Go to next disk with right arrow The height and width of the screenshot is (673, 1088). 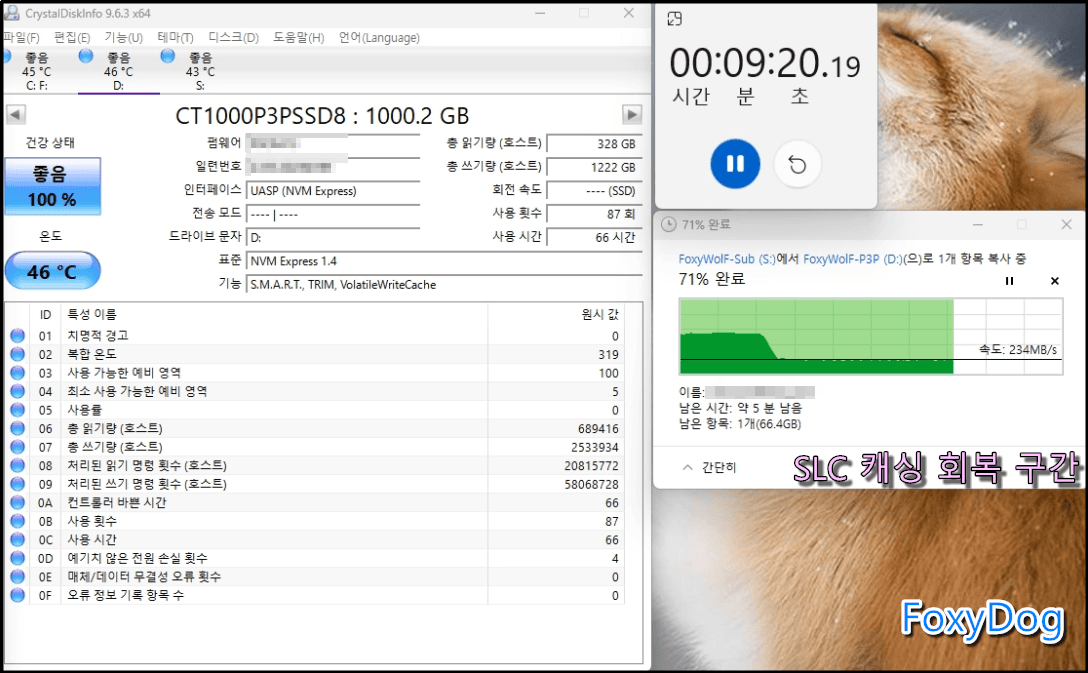tap(631, 114)
